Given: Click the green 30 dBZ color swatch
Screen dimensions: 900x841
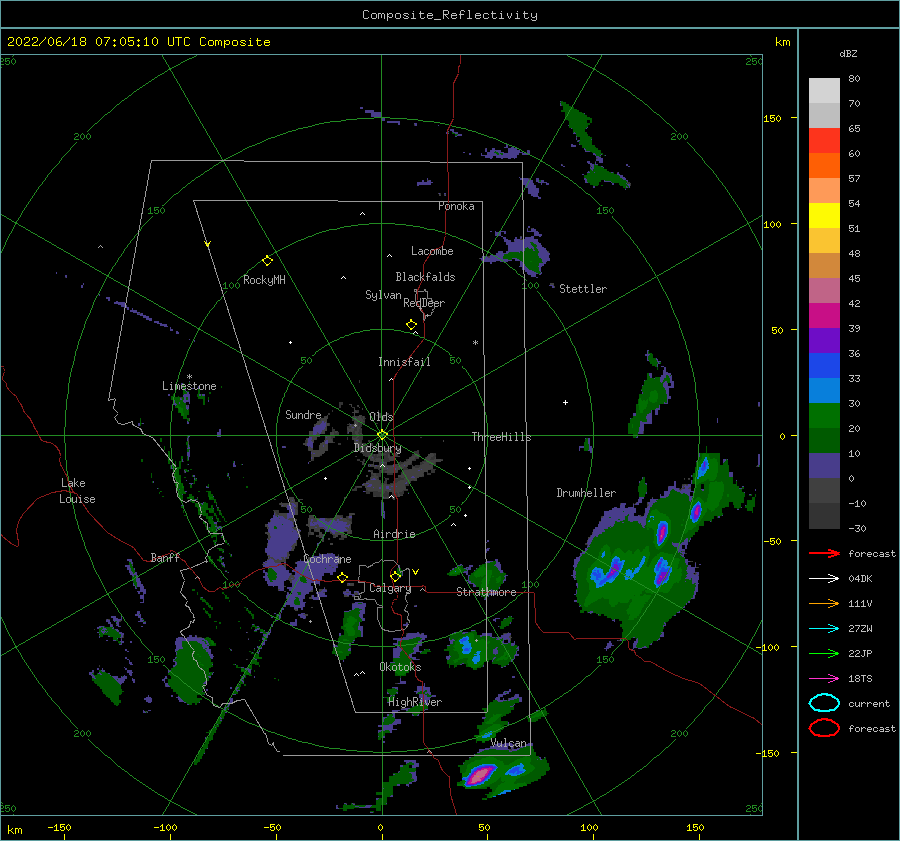Looking at the screenshot, I should [824, 415].
